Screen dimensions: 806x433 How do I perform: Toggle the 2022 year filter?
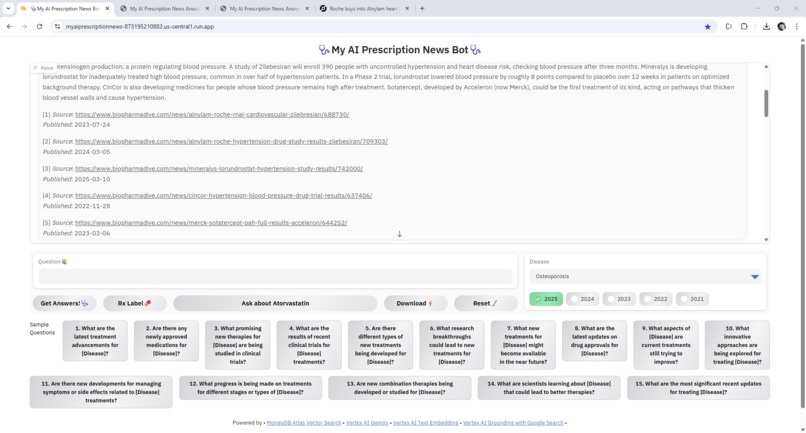[655, 299]
